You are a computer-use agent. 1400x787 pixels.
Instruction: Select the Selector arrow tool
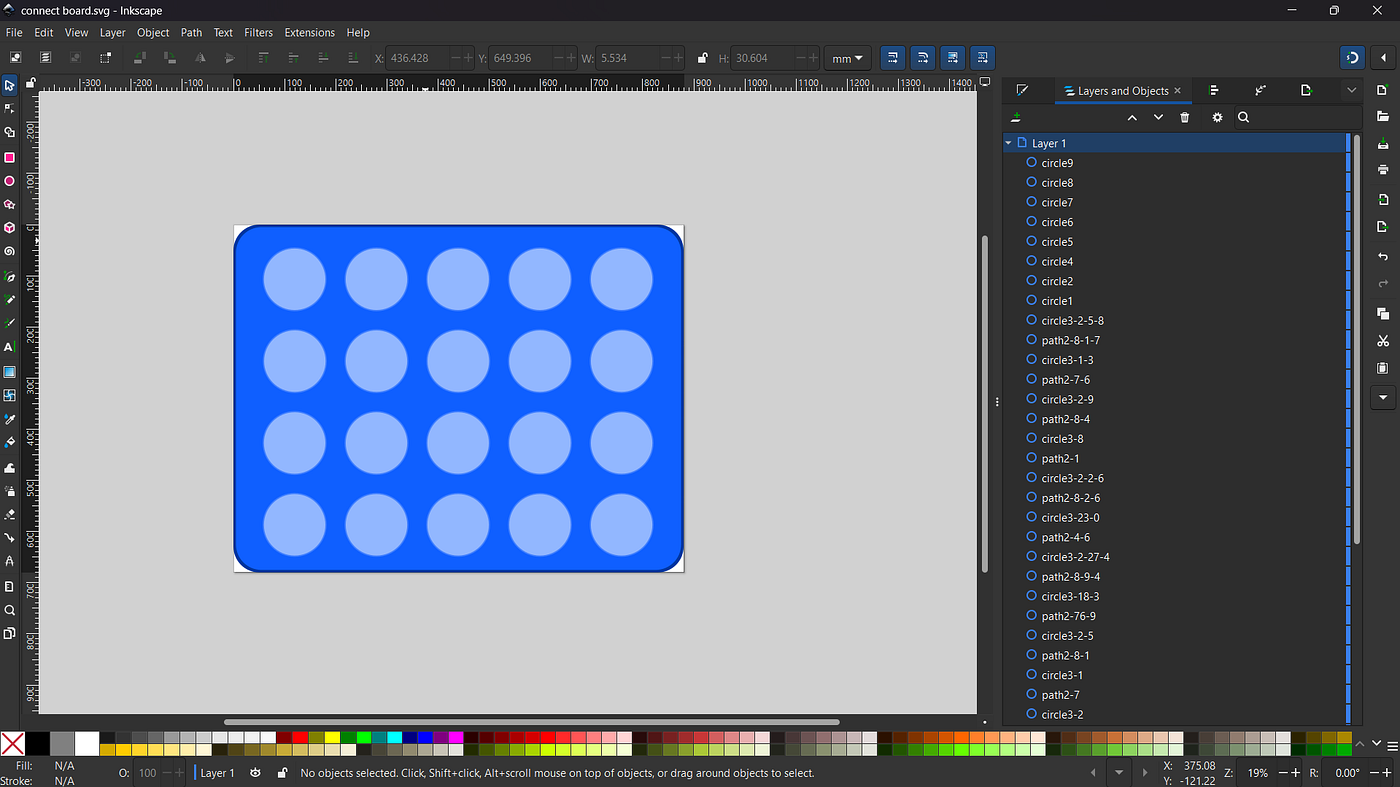(9, 85)
